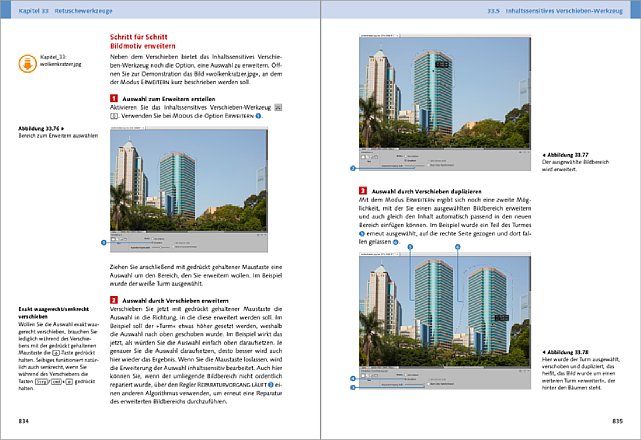The image size is (641, 440).
Task: Click the step heading 'Auswahl durch Verschieben duplizieren'
Action: [426, 191]
